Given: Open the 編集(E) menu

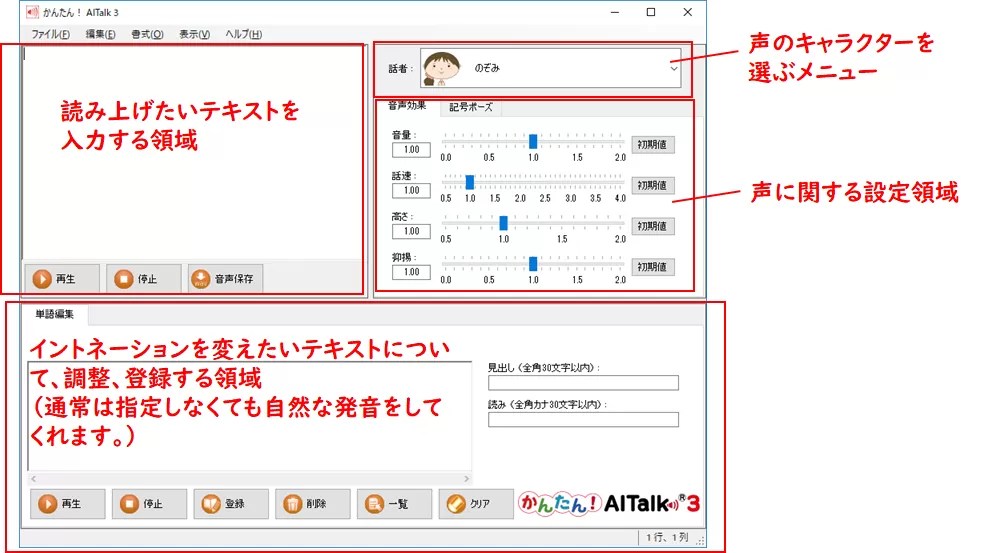Looking at the screenshot, I should pyautogui.click(x=100, y=34).
